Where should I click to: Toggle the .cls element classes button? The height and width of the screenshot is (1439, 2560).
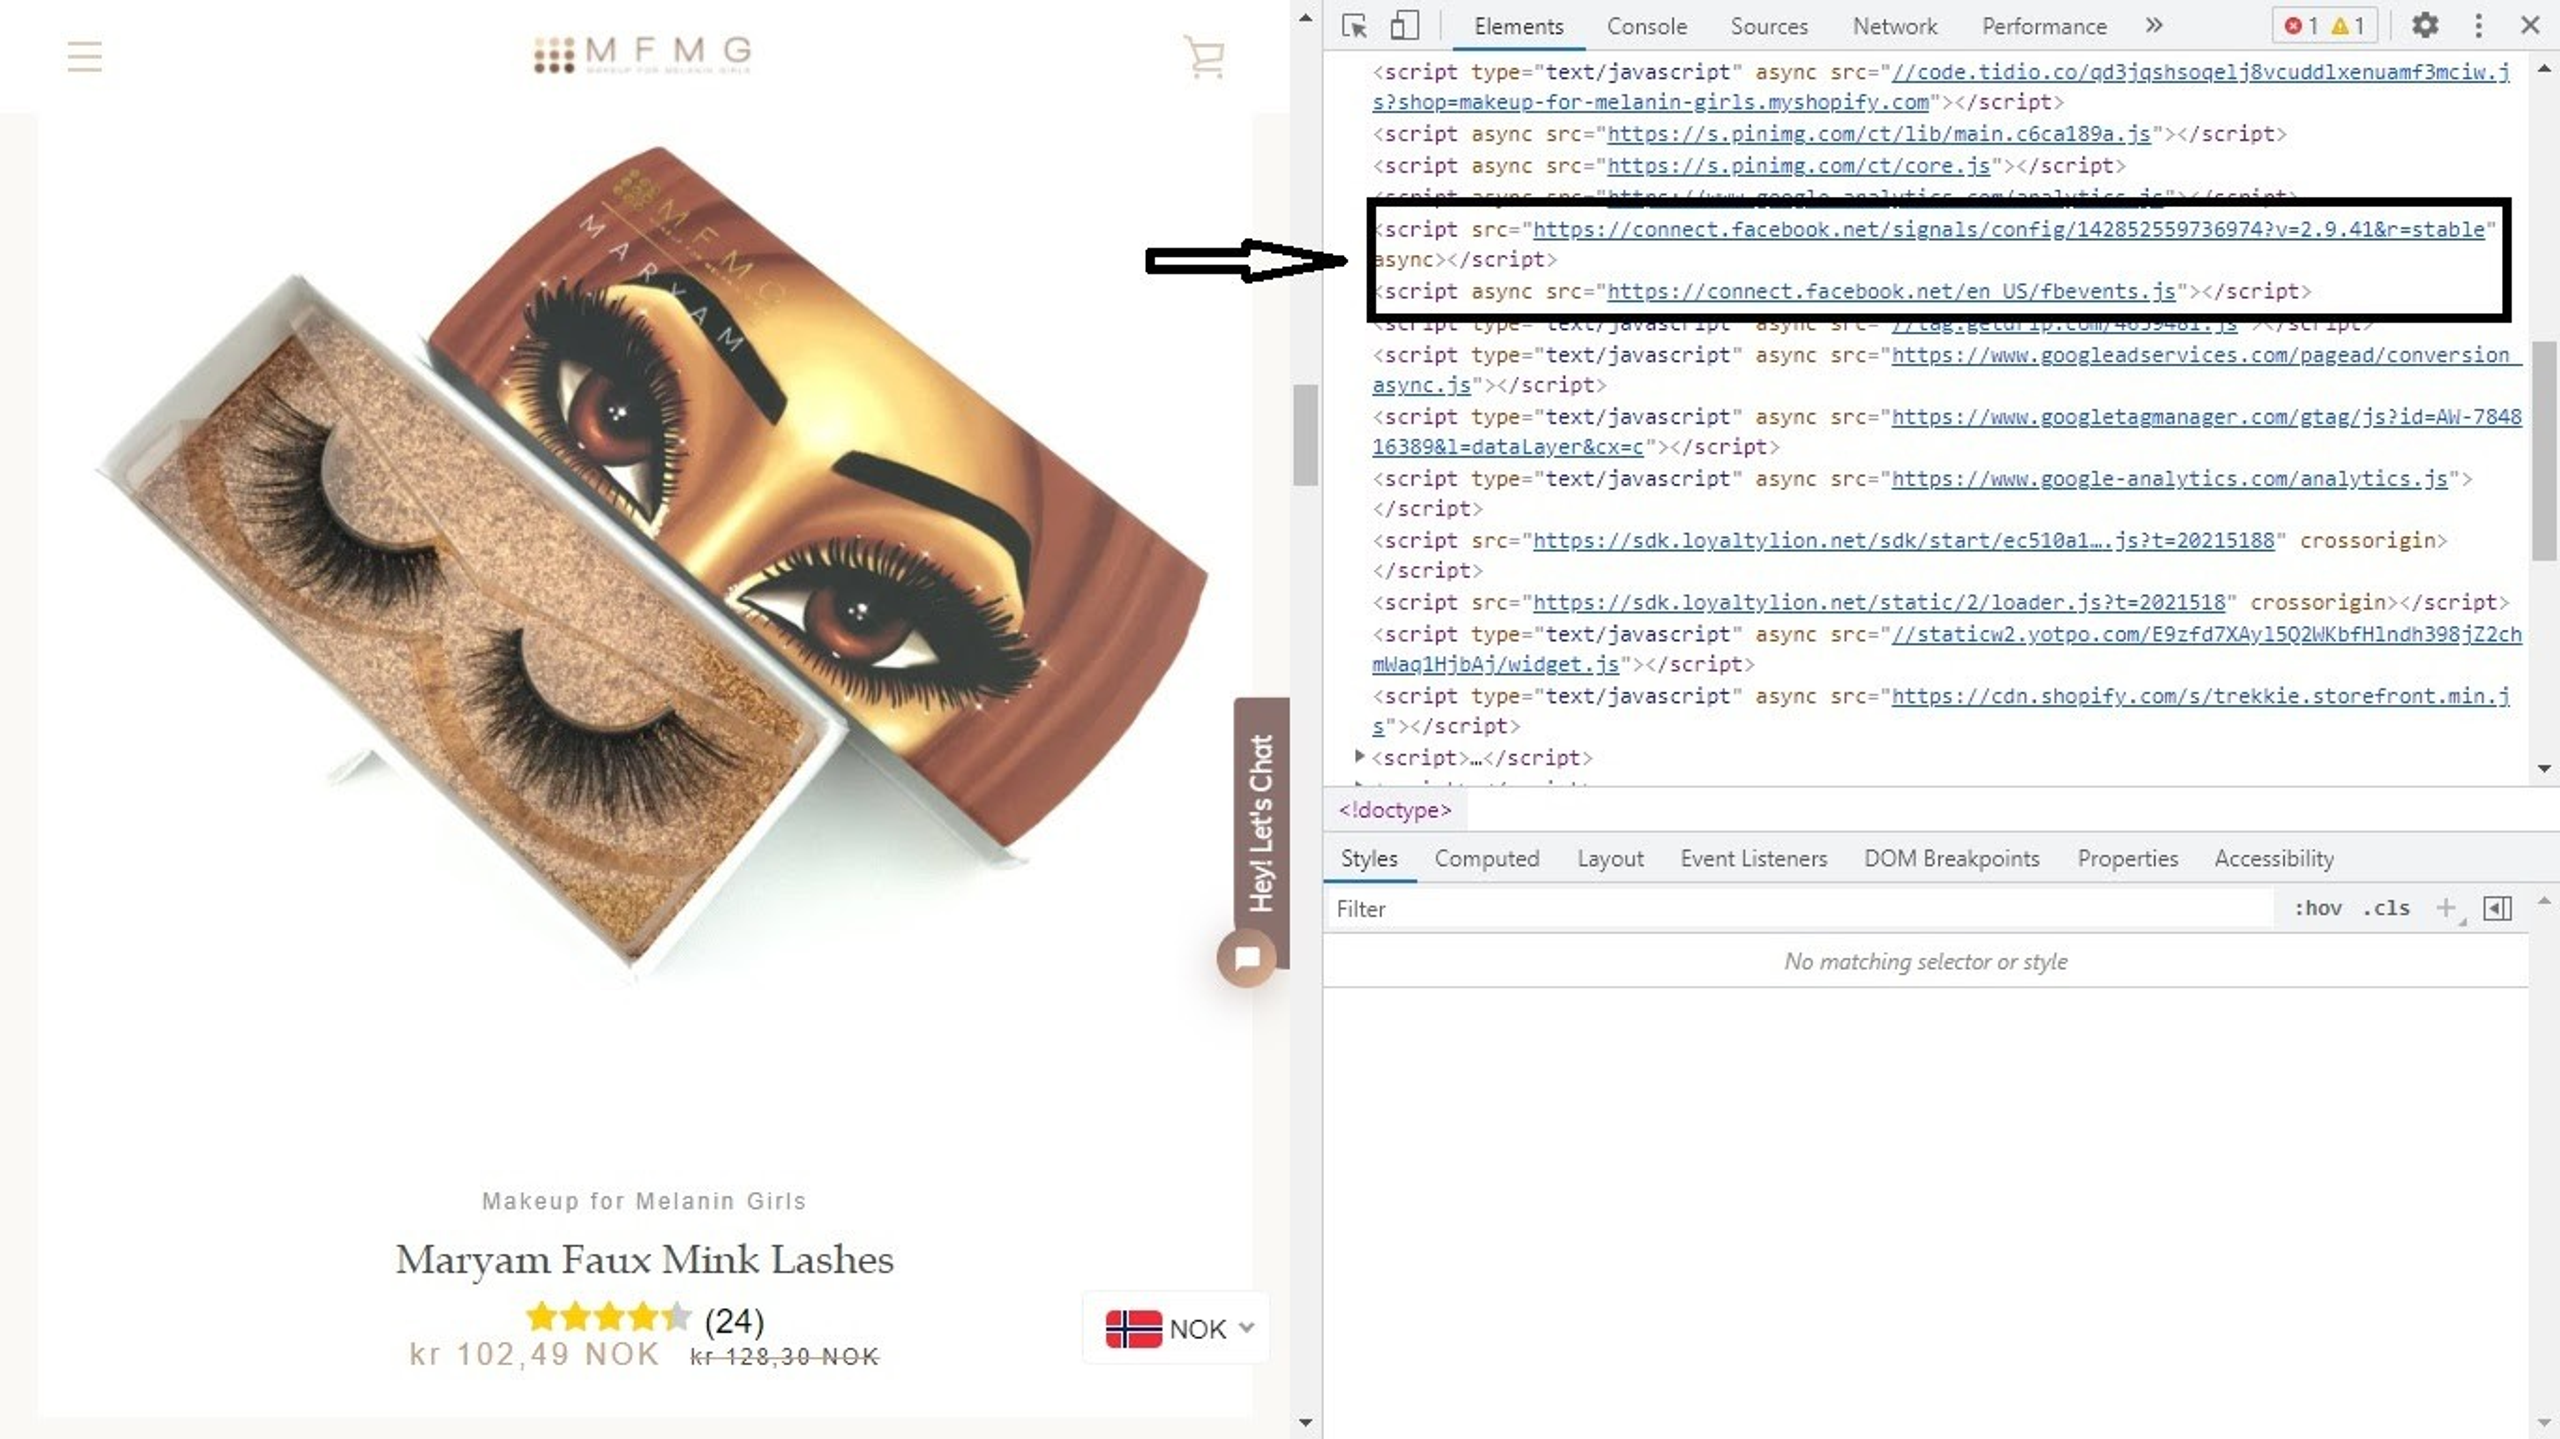click(x=2386, y=908)
